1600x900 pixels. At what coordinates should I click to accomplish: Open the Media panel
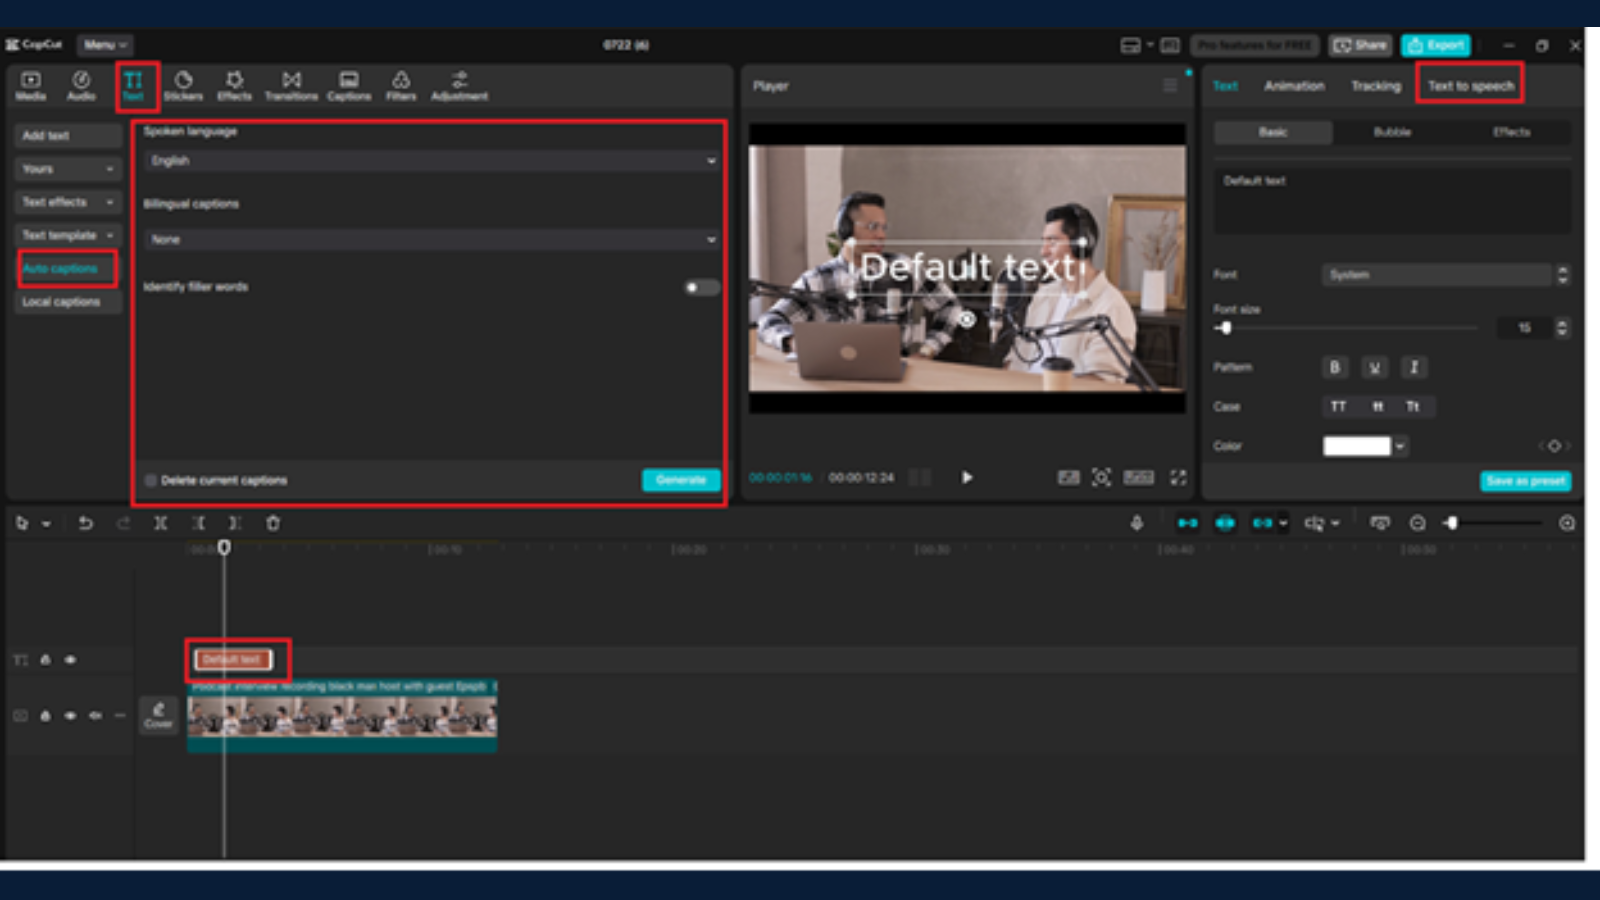tap(31, 86)
